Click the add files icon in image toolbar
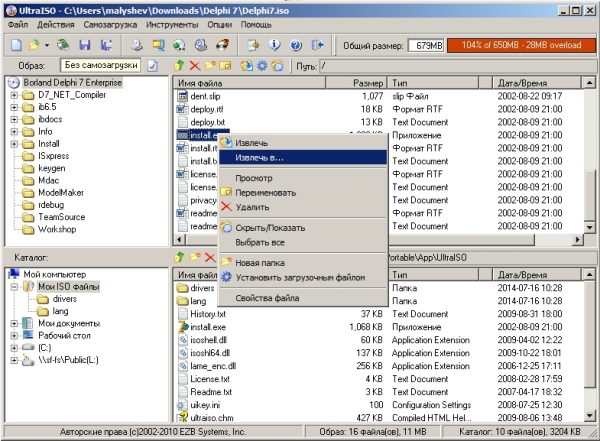The image size is (600, 441). 247,65
